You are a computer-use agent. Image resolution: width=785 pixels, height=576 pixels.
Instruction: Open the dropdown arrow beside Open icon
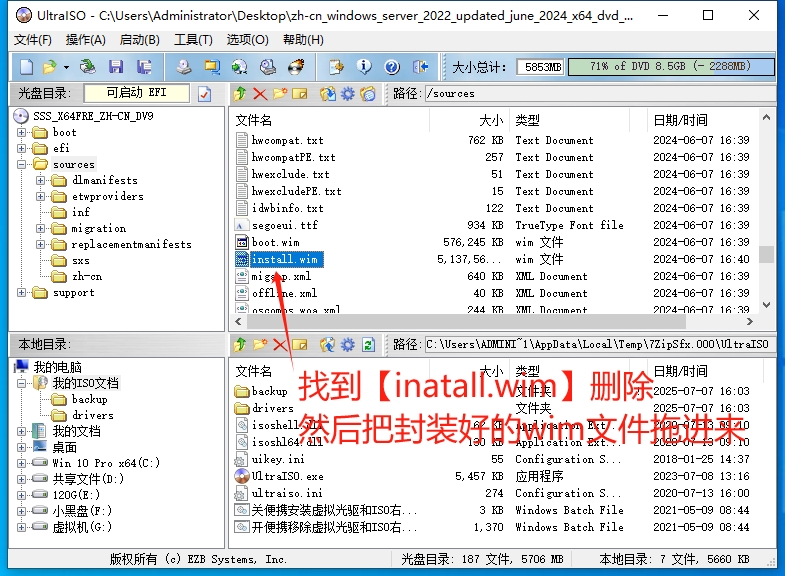(66, 67)
